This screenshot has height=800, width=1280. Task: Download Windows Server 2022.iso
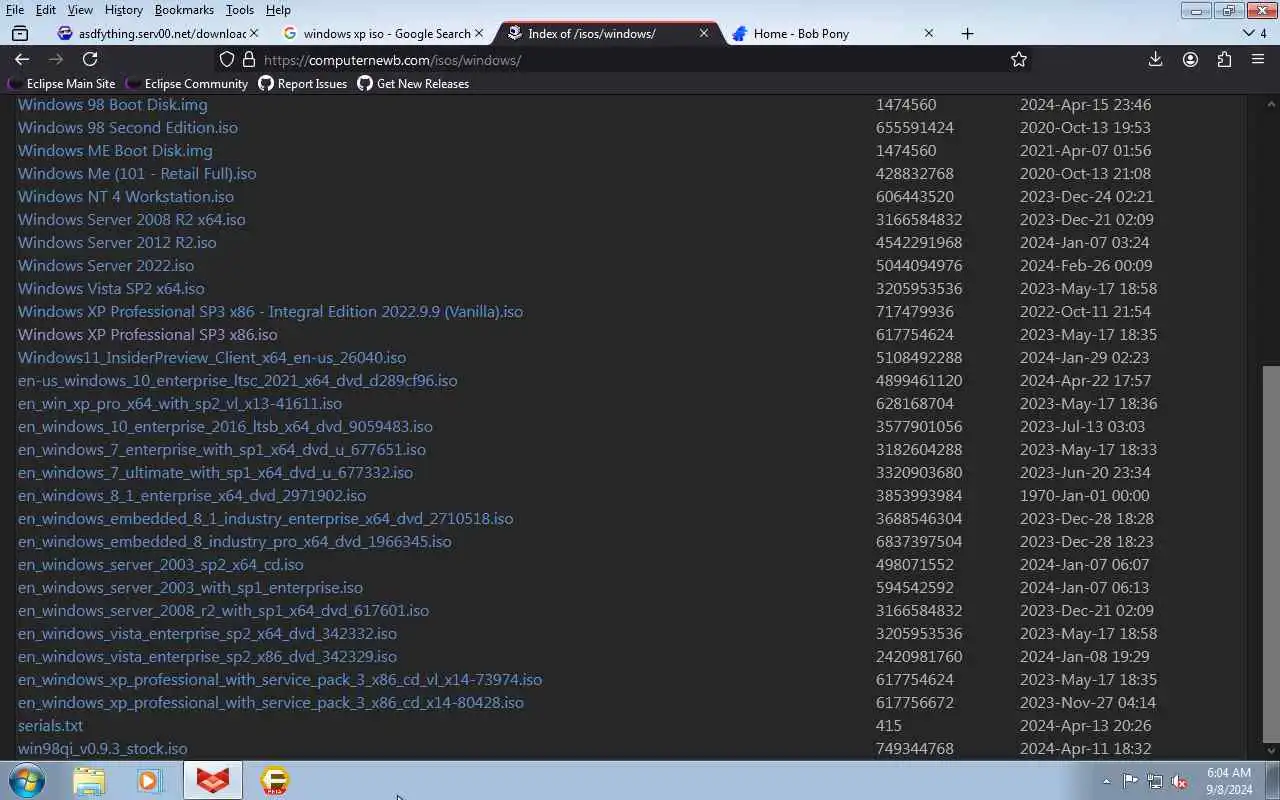(106, 265)
